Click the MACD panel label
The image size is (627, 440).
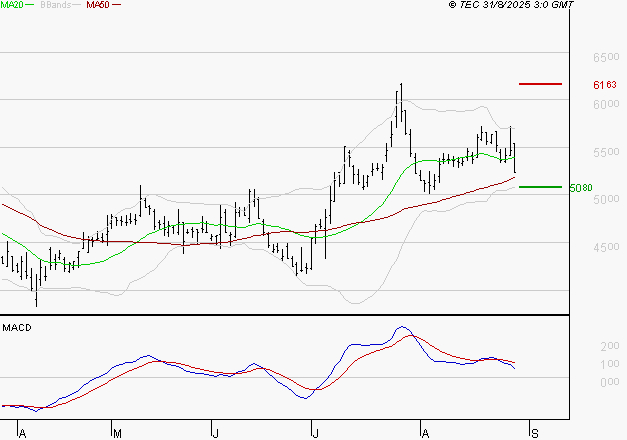point(17,328)
